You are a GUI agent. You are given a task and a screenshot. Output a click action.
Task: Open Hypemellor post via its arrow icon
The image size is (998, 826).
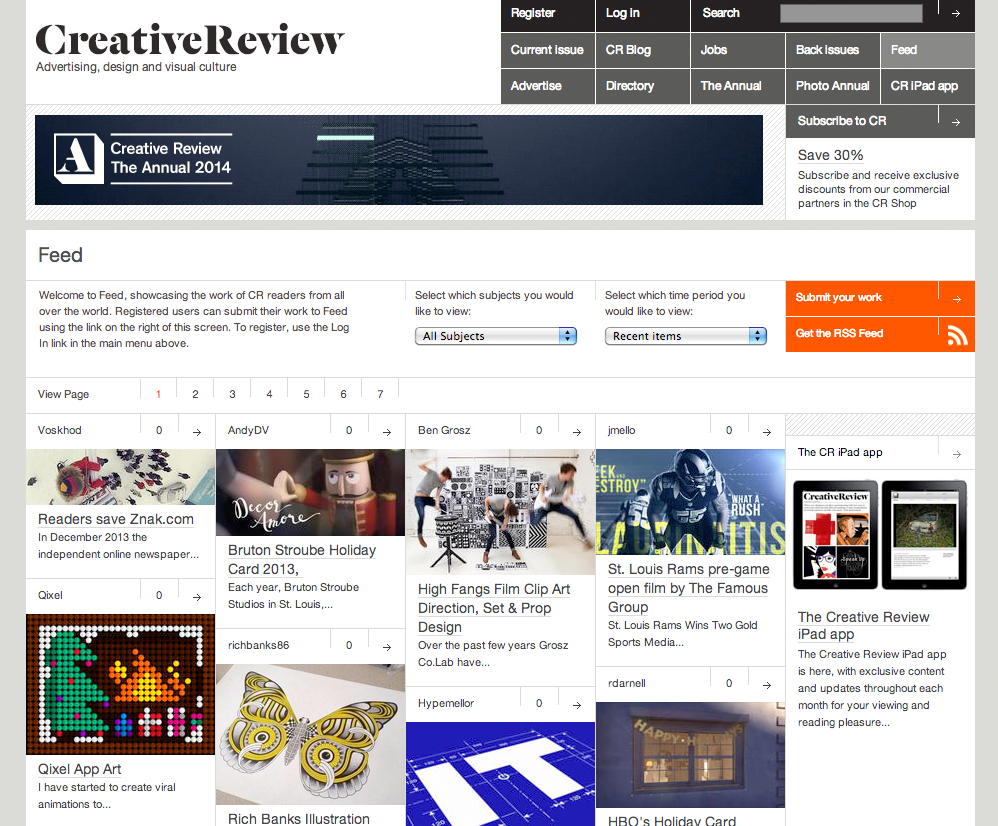click(577, 705)
